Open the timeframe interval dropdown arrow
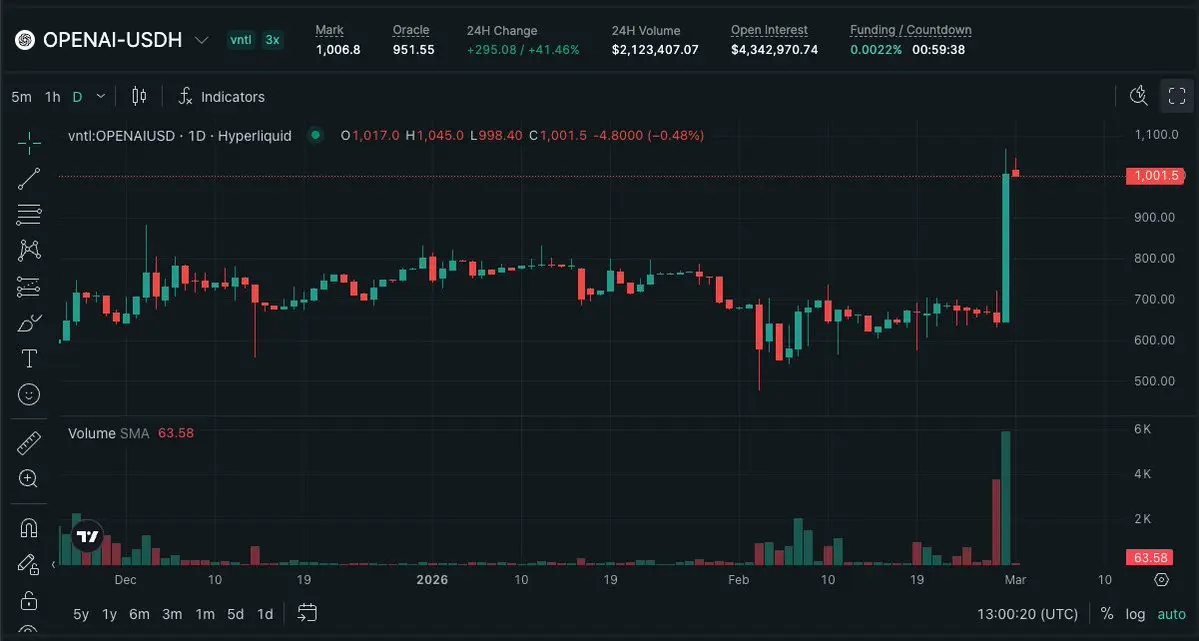 (x=100, y=97)
